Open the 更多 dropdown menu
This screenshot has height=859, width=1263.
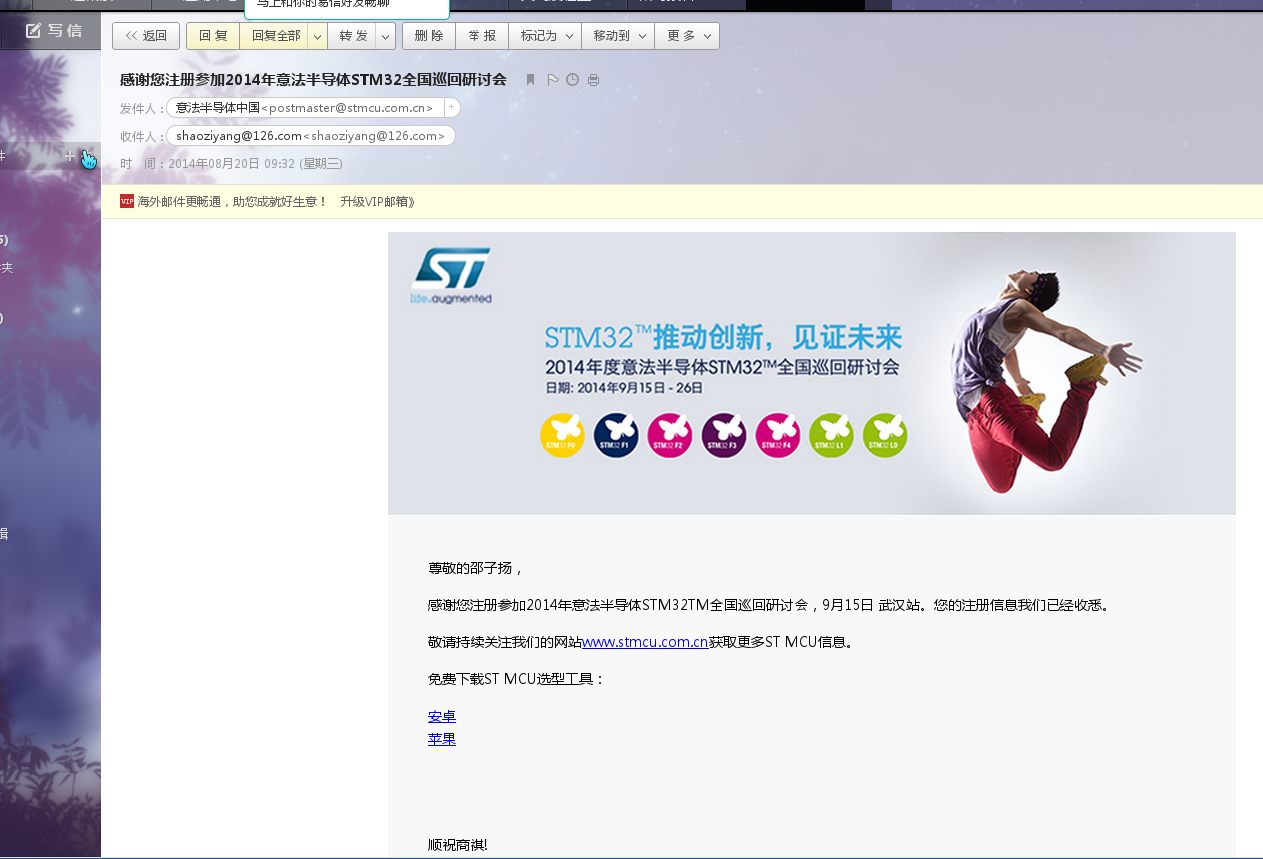pyautogui.click(x=687, y=36)
